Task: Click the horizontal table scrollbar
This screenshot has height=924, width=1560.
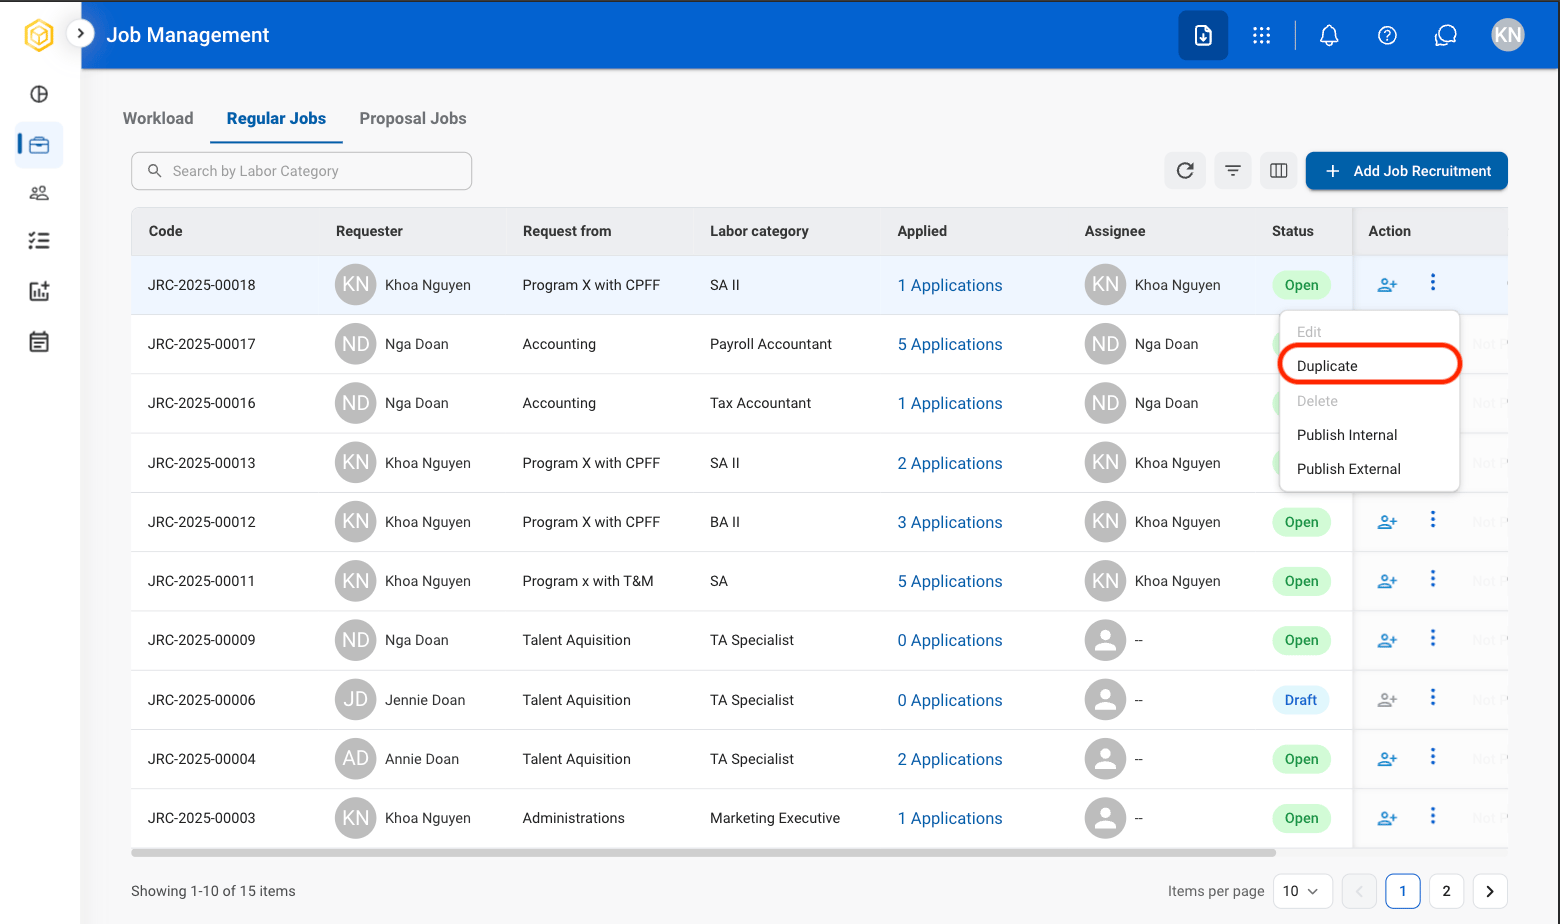Action: [703, 853]
